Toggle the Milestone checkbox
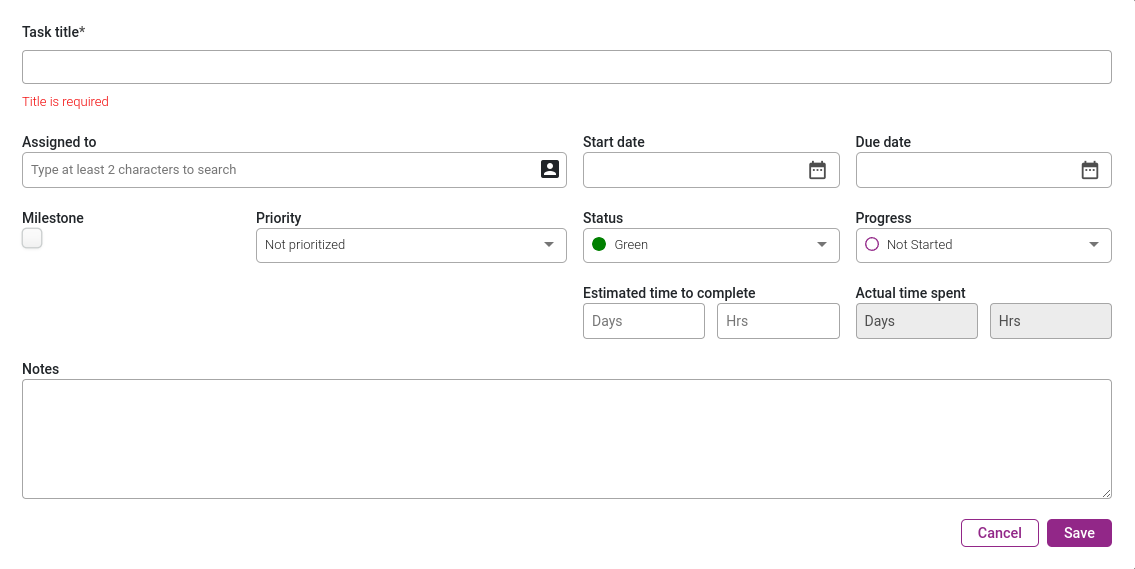Image resolution: width=1135 pixels, height=569 pixels. [x=32, y=238]
